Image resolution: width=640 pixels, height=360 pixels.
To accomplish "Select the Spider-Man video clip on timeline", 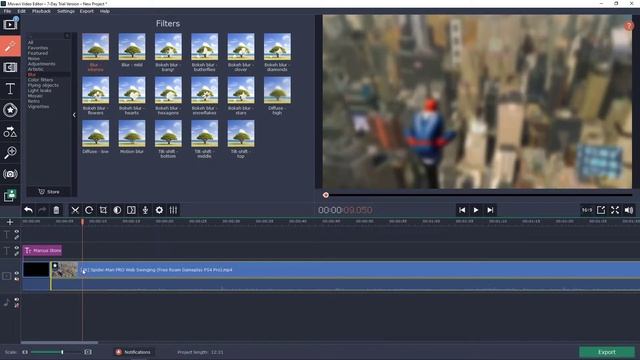I will point(345,276).
